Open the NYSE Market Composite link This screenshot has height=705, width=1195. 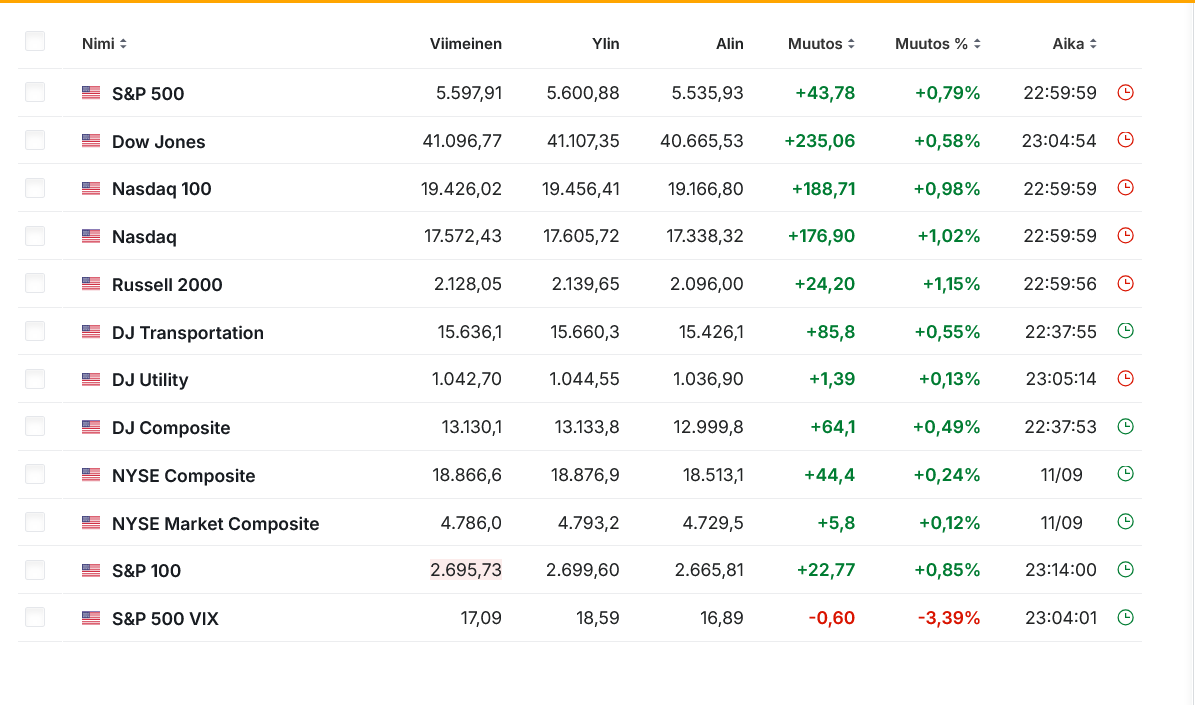coord(216,524)
